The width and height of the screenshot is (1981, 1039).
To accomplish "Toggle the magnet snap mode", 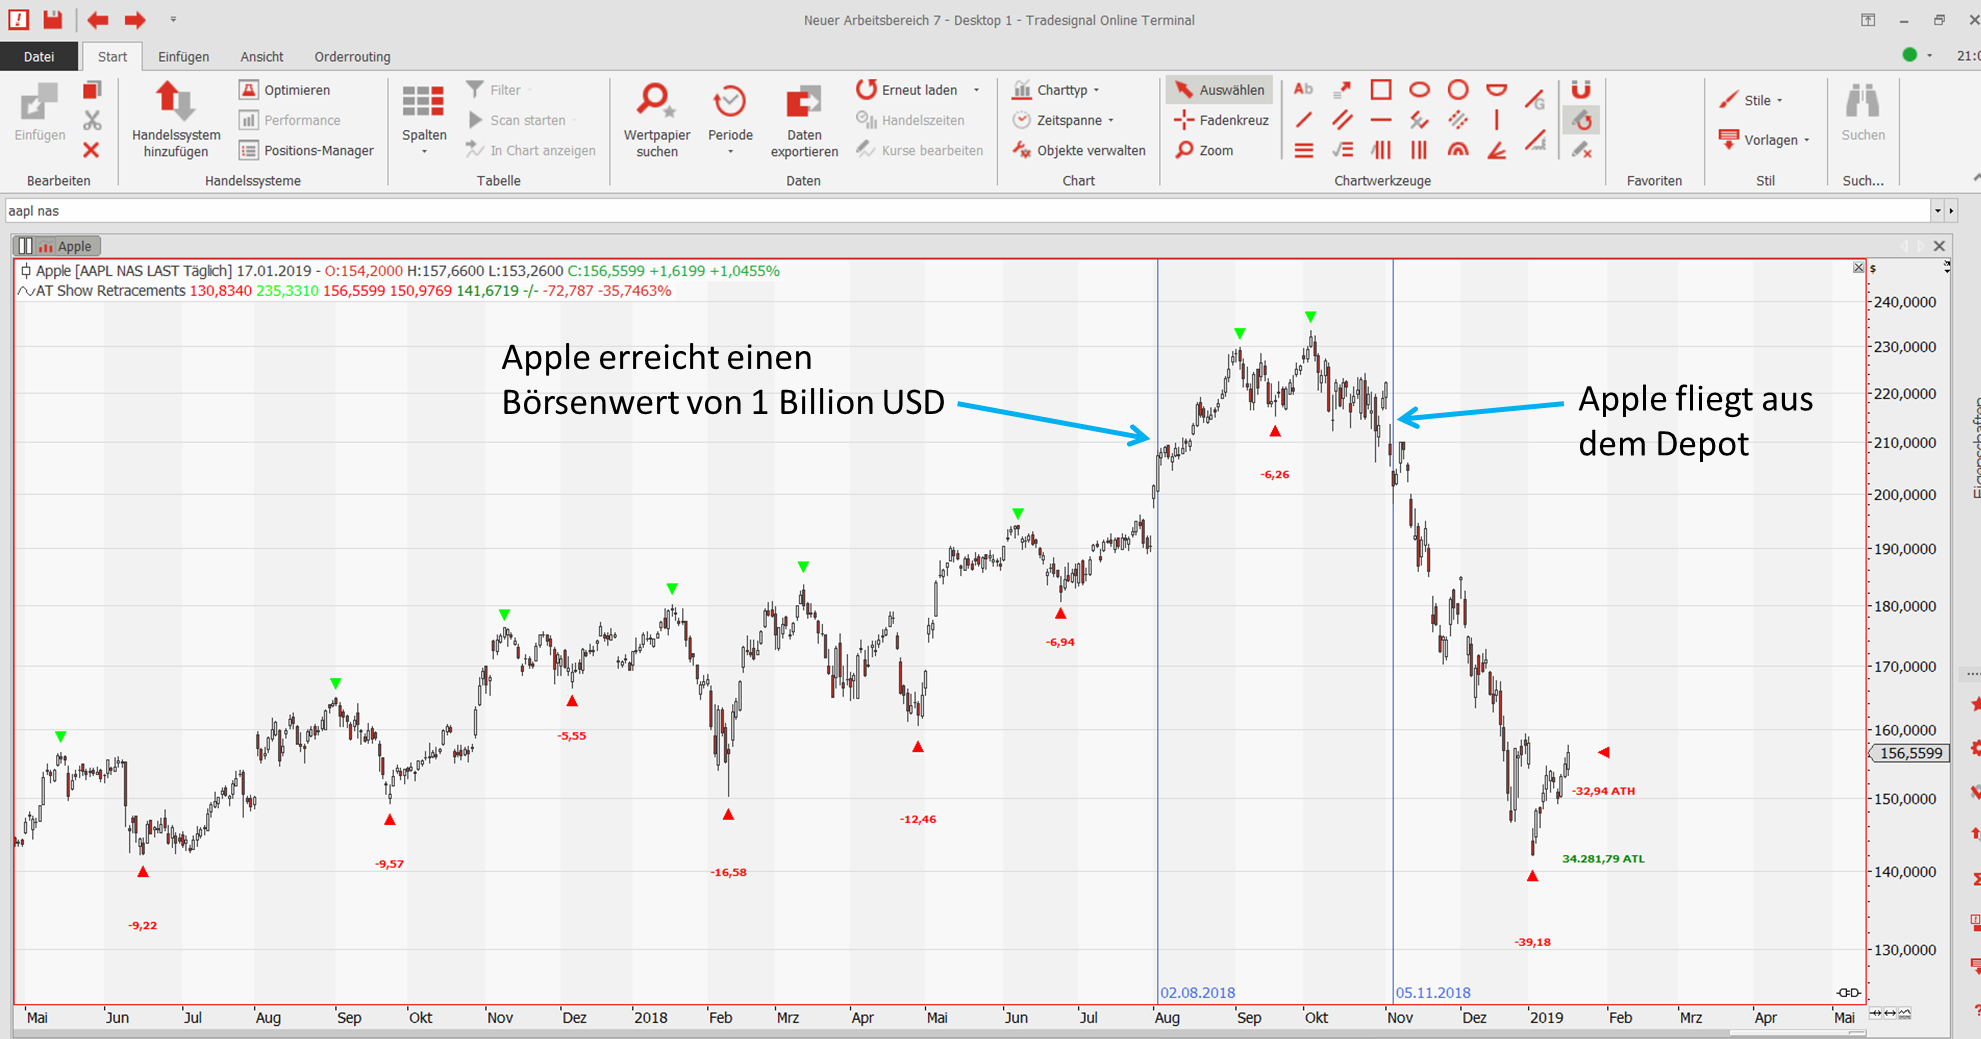I will click(x=1580, y=90).
